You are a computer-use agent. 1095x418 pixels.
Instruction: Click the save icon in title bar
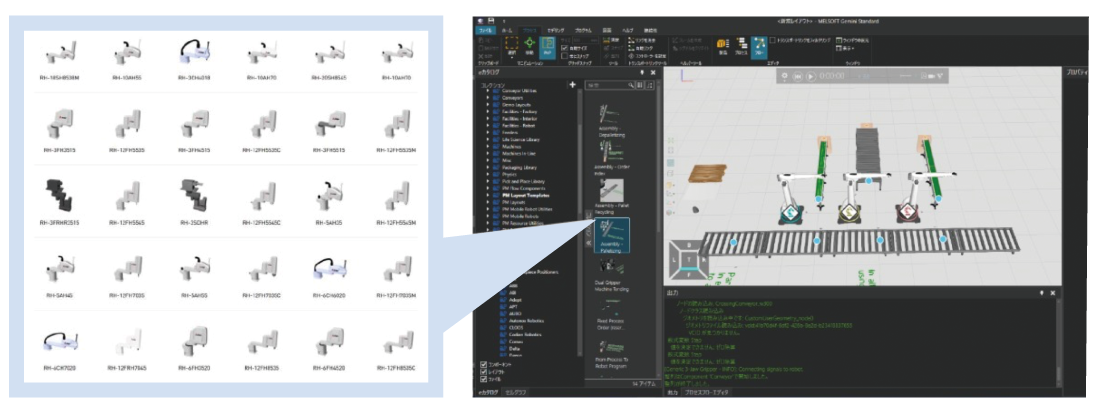point(492,20)
